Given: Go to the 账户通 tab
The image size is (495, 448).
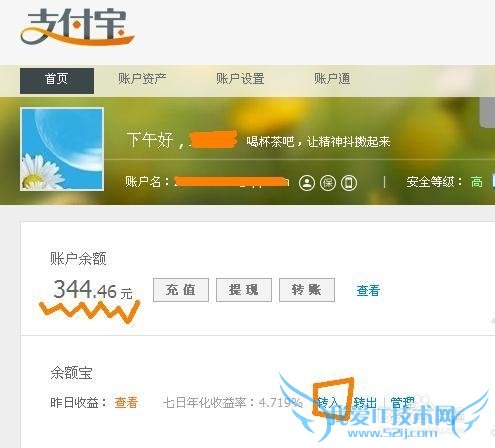Looking at the screenshot, I should (332, 79).
